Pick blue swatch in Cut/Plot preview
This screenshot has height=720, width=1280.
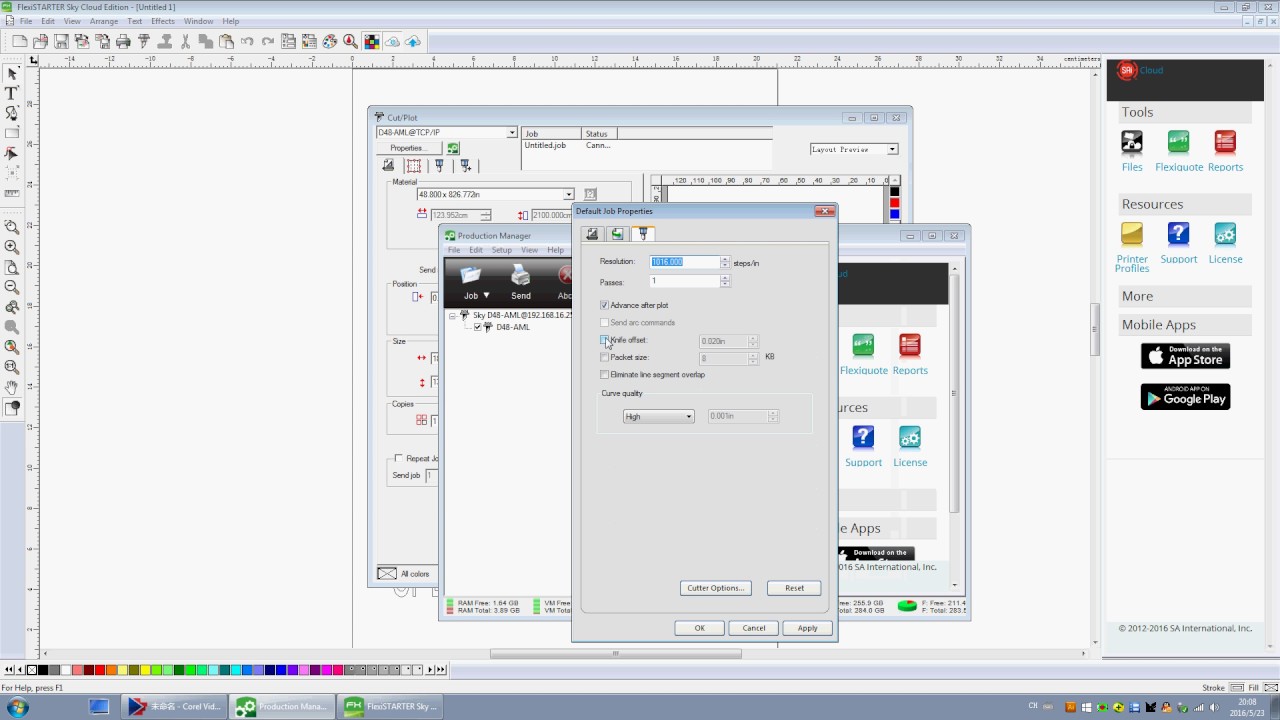[894, 214]
